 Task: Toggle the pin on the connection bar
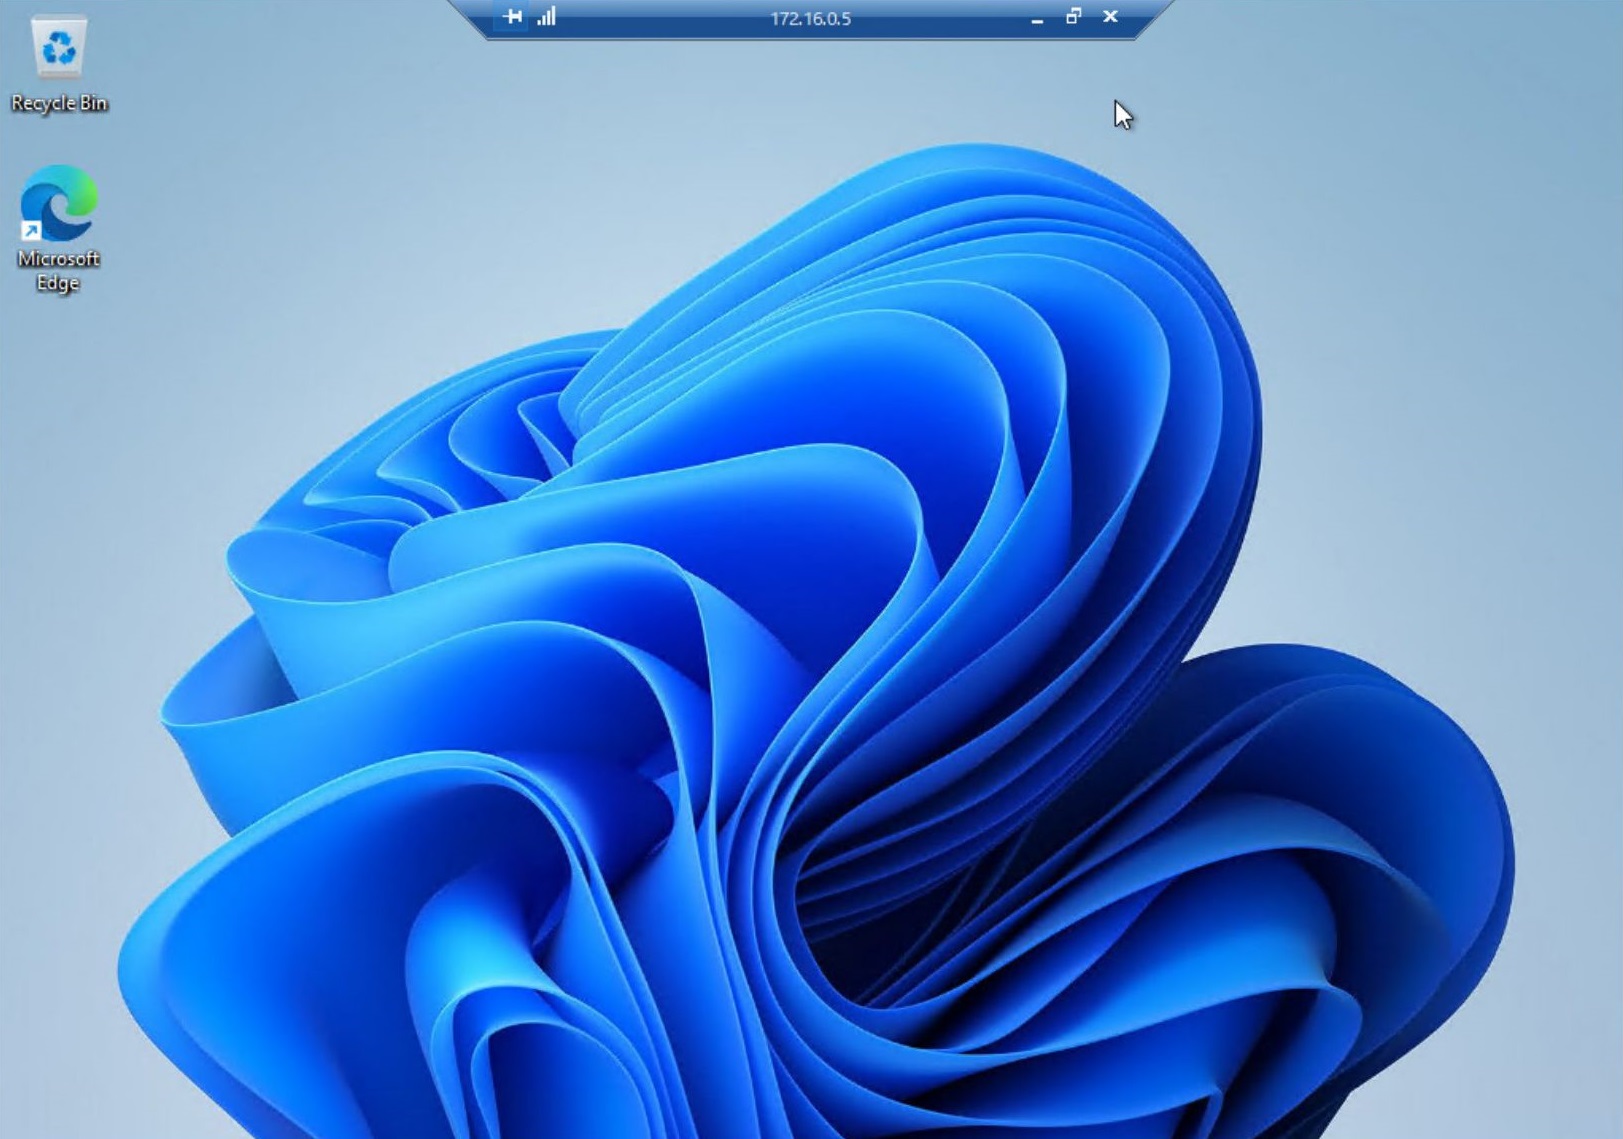pyautogui.click(x=512, y=17)
